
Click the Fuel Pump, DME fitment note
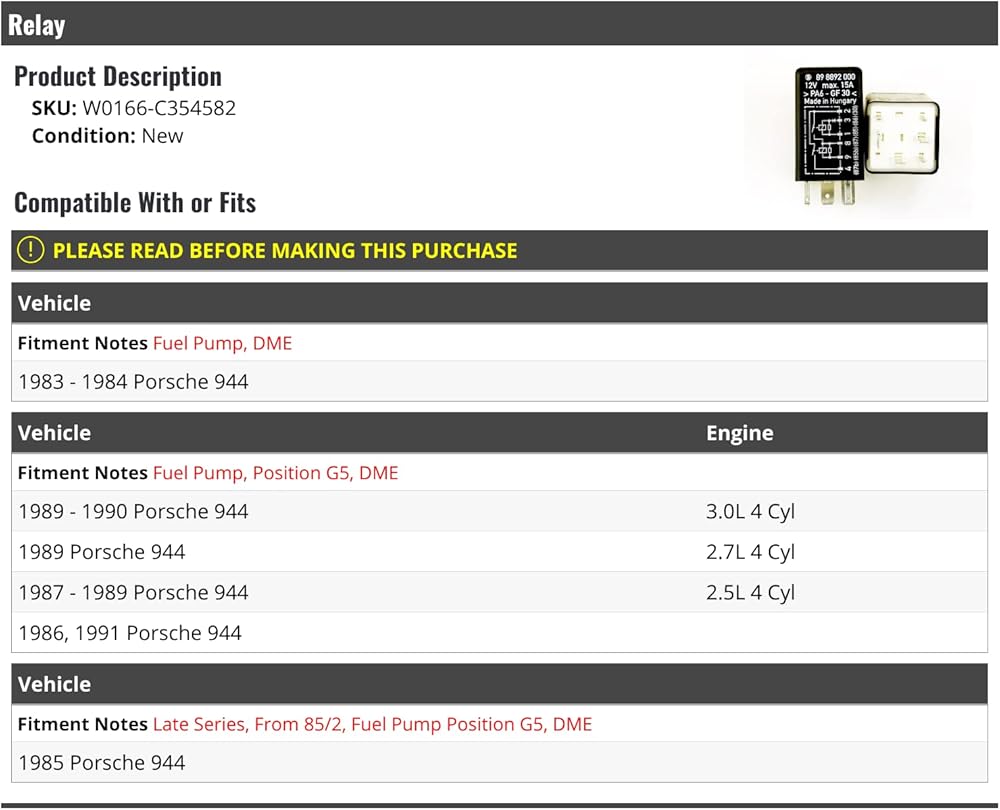pos(223,343)
